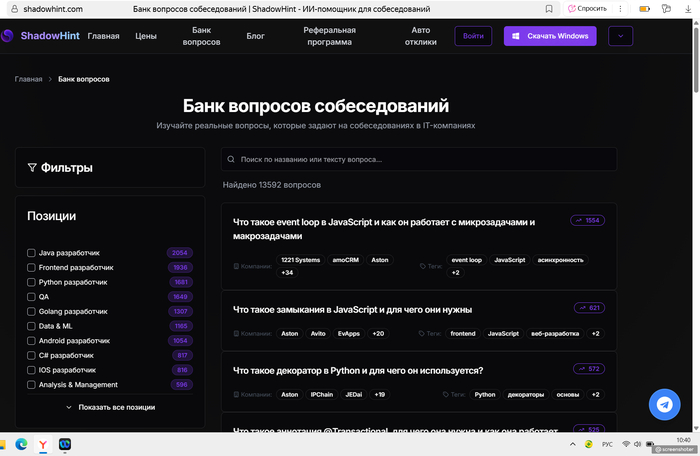
Task: Focus the question search input field
Action: coord(419,159)
